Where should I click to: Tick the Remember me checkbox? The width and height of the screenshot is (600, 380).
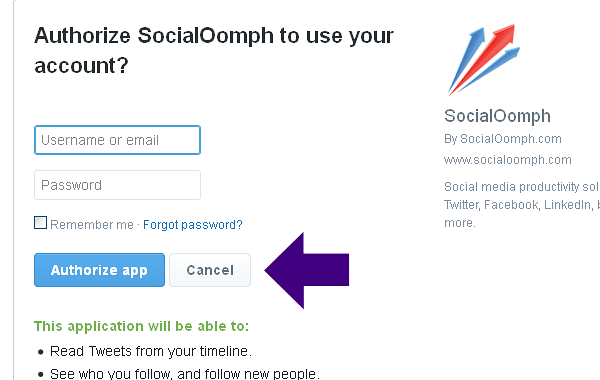[x=41, y=223]
